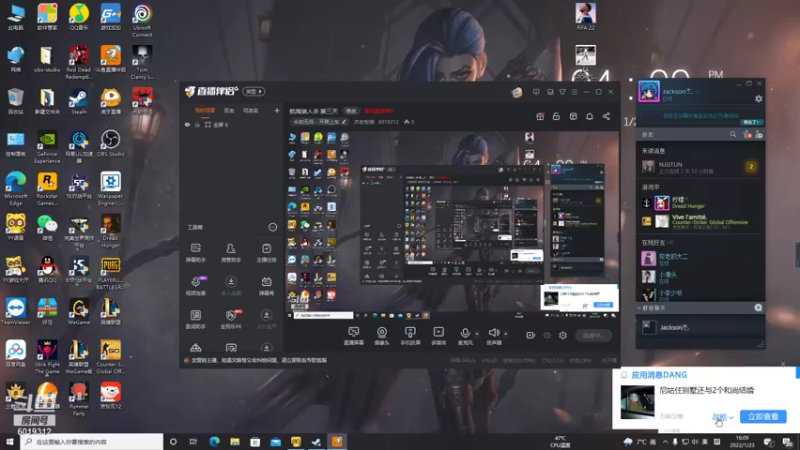Open the 美颜 mode pill next to logo
The image size is (800, 450).
pos(254,91)
